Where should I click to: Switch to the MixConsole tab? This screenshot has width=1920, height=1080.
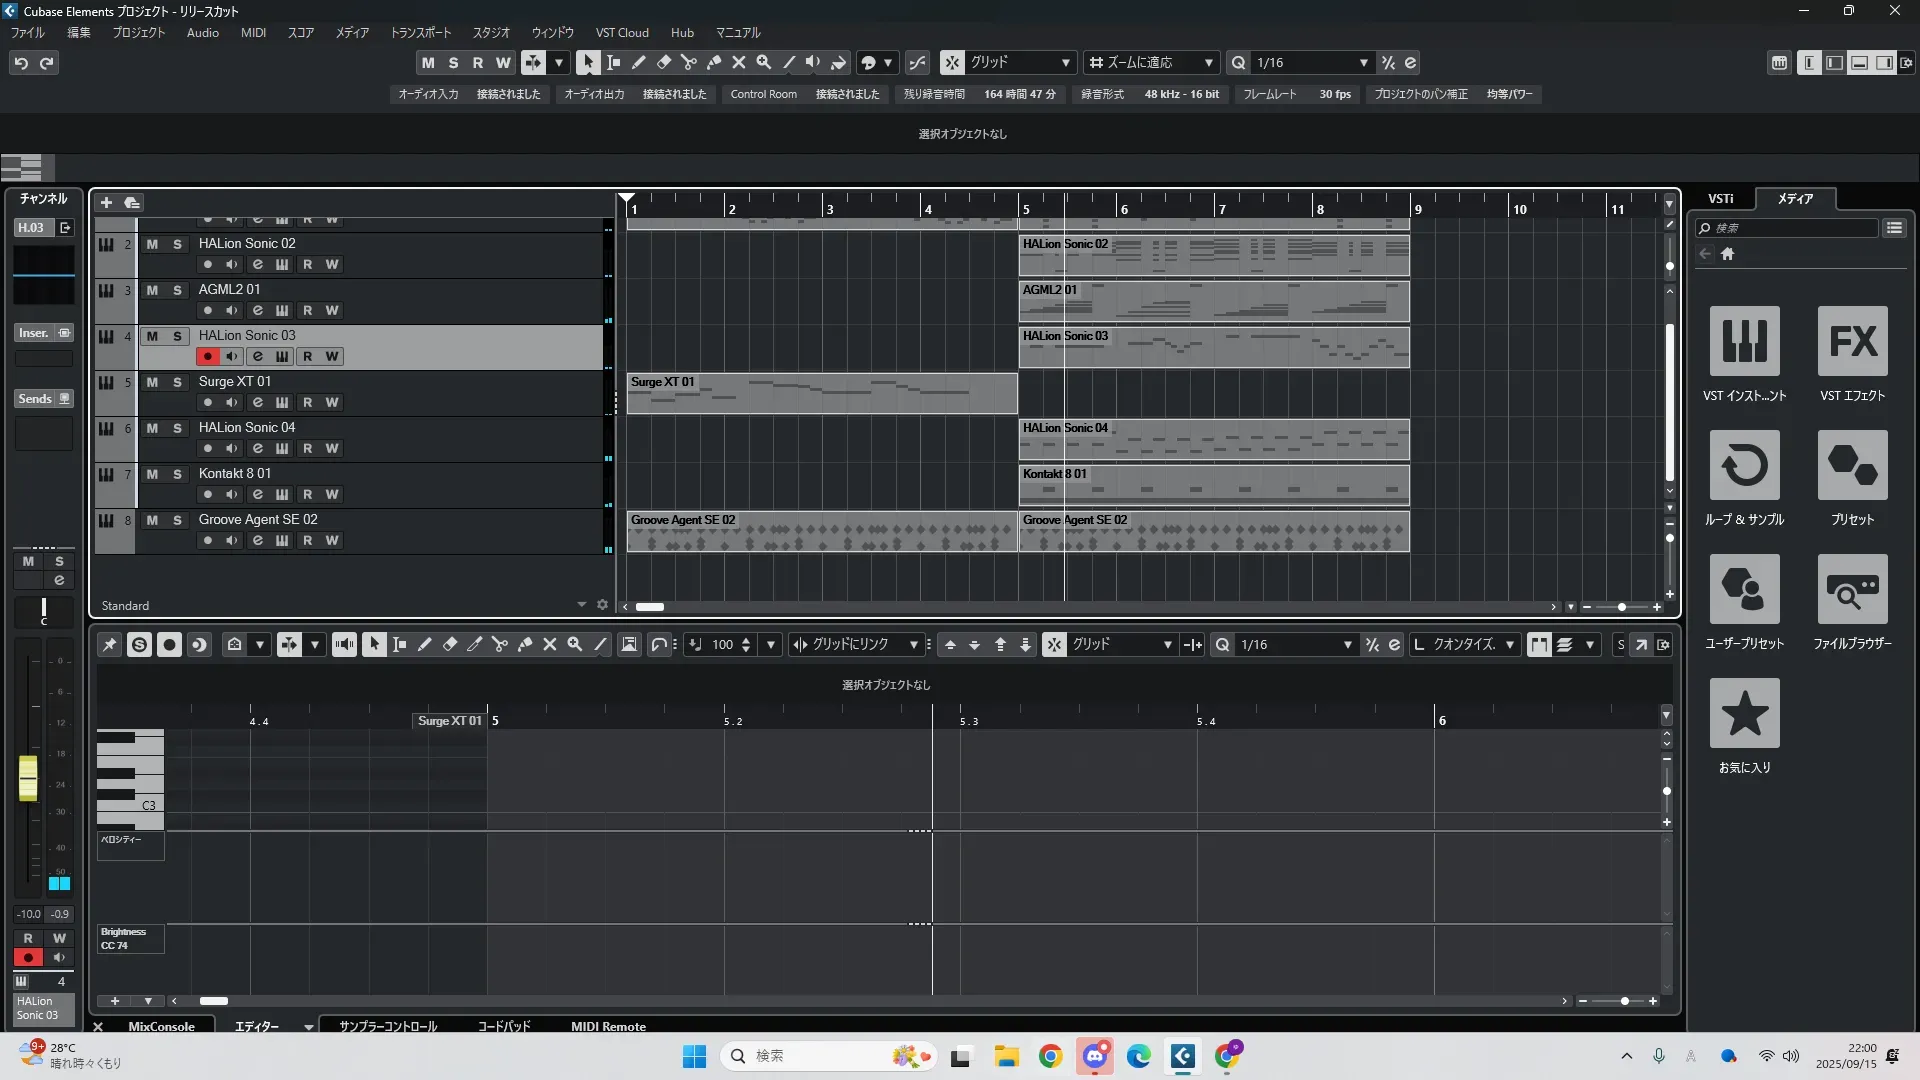pos(161,1026)
